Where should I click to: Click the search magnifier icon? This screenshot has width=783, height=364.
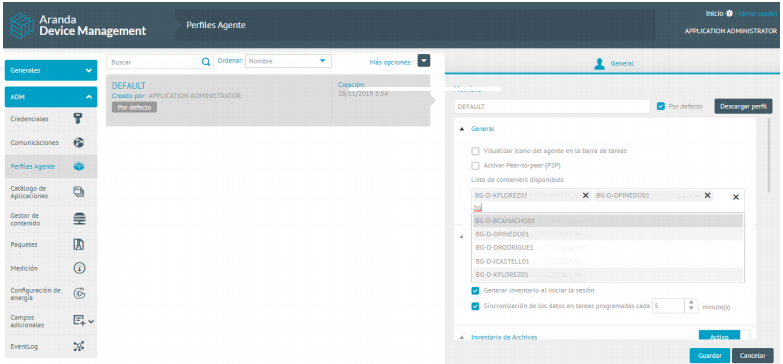206,62
